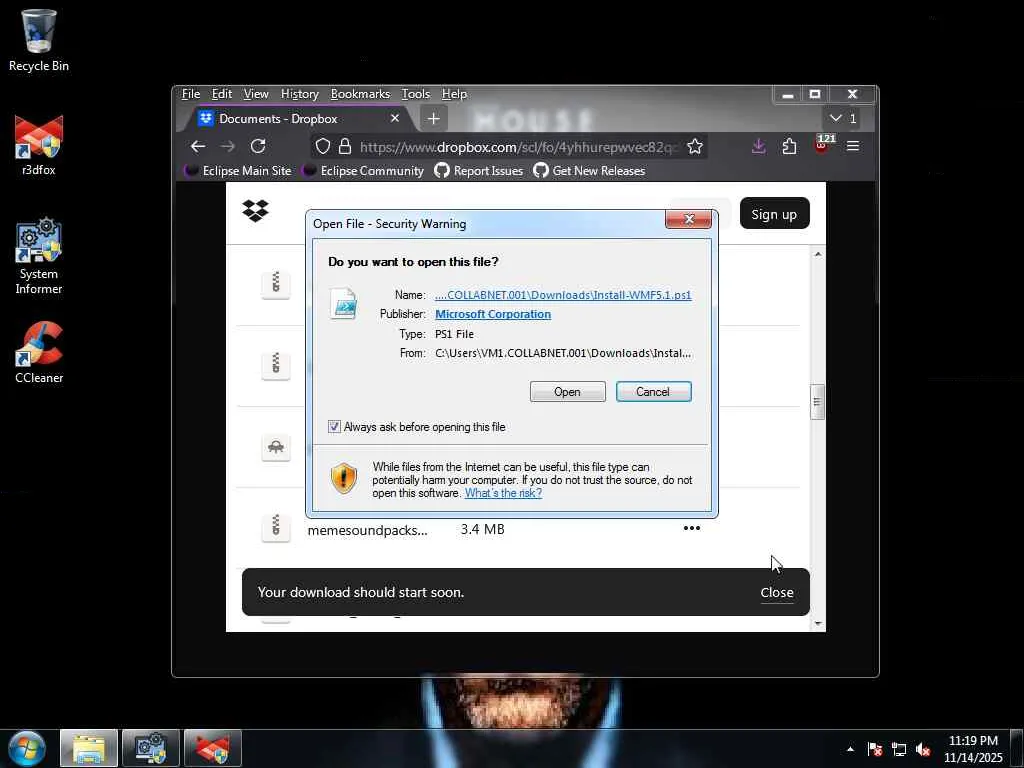Open the Bookmarks menu

360,94
